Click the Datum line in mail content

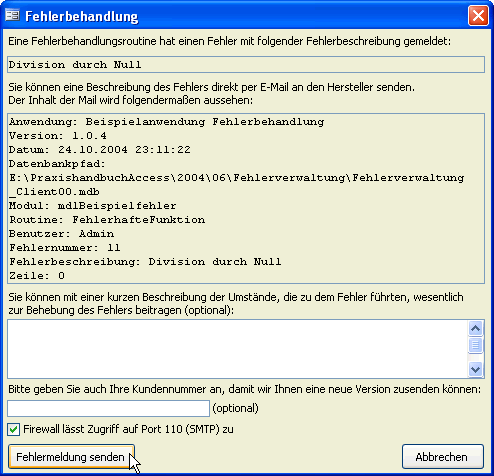(x=100, y=150)
